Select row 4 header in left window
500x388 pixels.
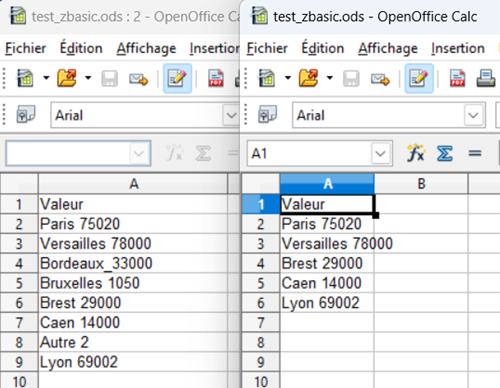tap(19, 263)
